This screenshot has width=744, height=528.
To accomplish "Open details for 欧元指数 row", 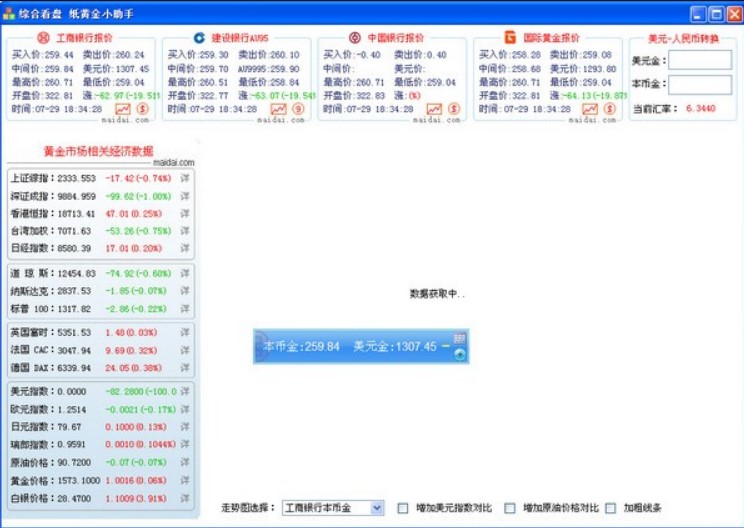I will point(185,409).
